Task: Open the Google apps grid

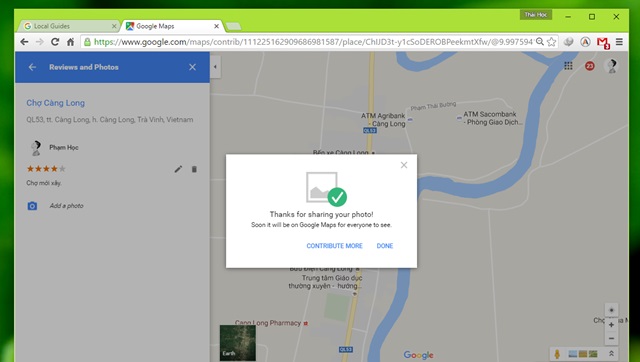Action: 568,66
